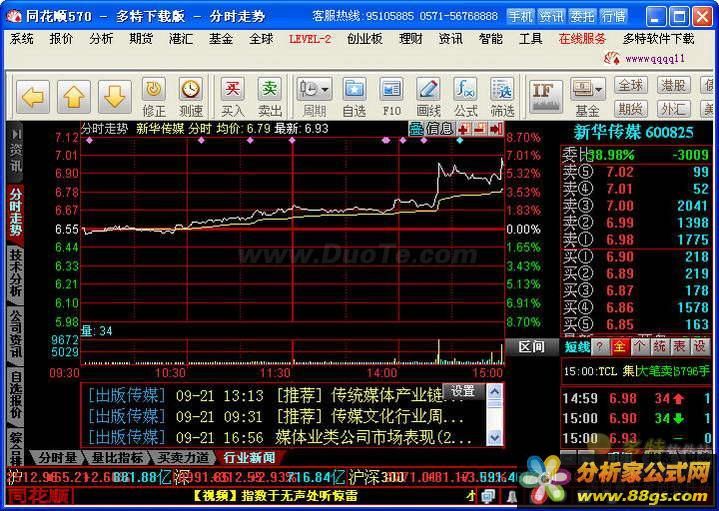This screenshot has width=719, height=511.
Task: Open the LEVEL-2 menu
Action: pos(310,39)
